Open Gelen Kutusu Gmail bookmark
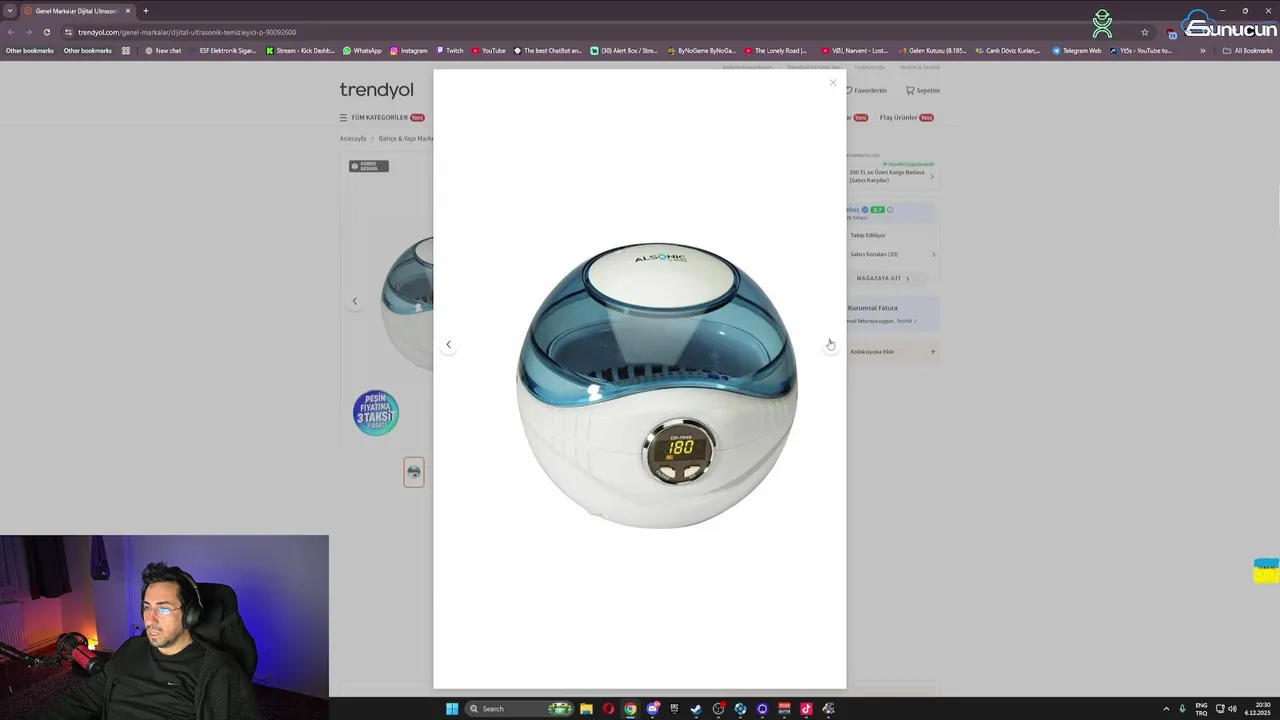Screen dimensions: 1280x720 tap(932, 51)
